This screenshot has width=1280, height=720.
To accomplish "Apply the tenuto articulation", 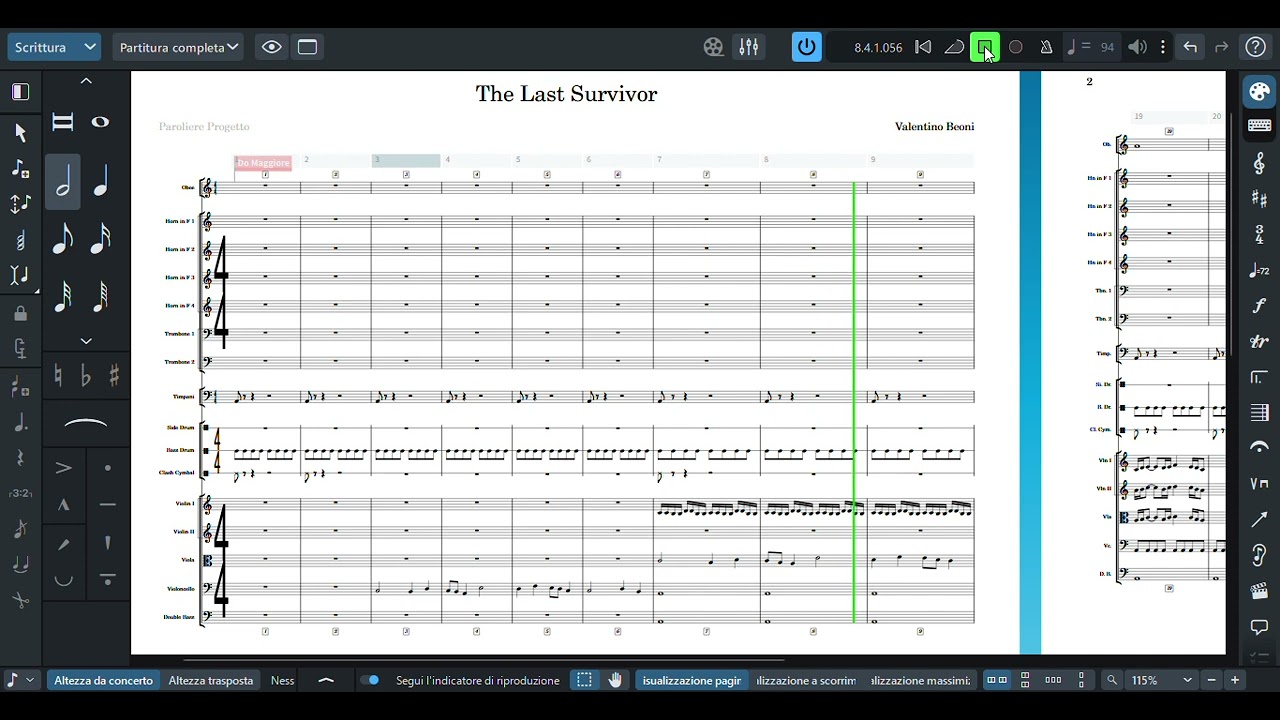I will (108, 505).
